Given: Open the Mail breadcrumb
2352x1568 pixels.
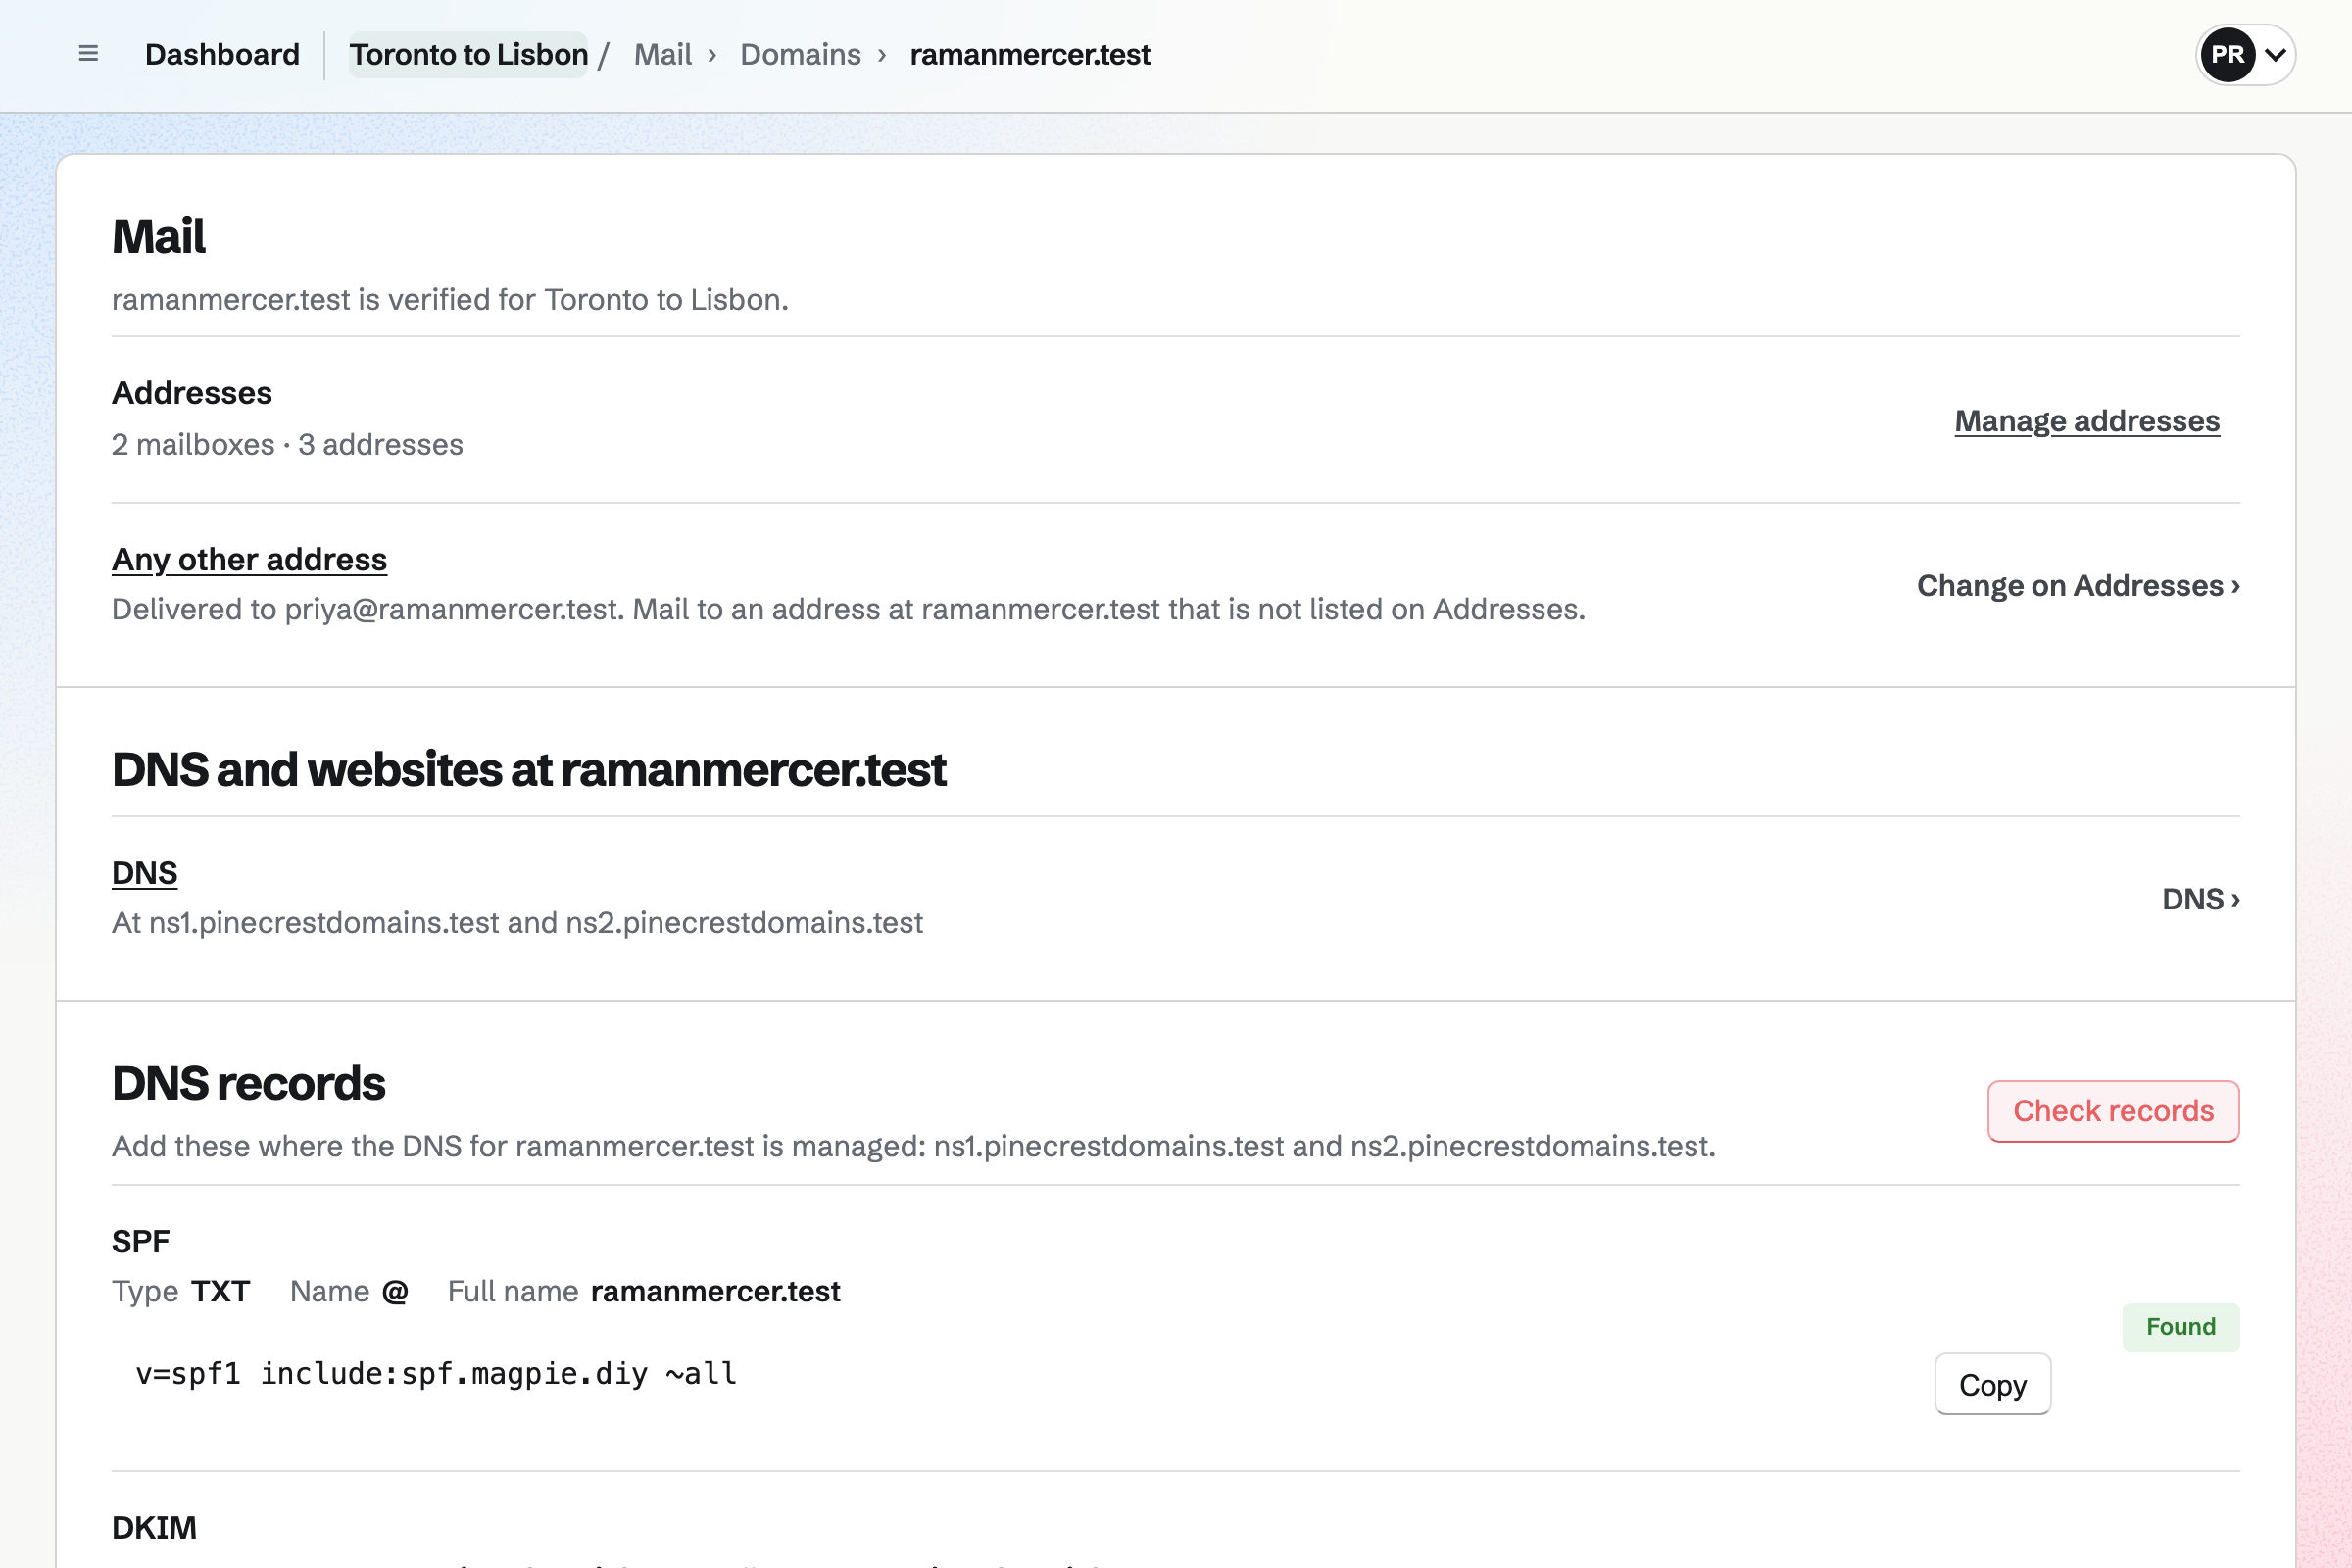Looking at the screenshot, I should pos(662,54).
